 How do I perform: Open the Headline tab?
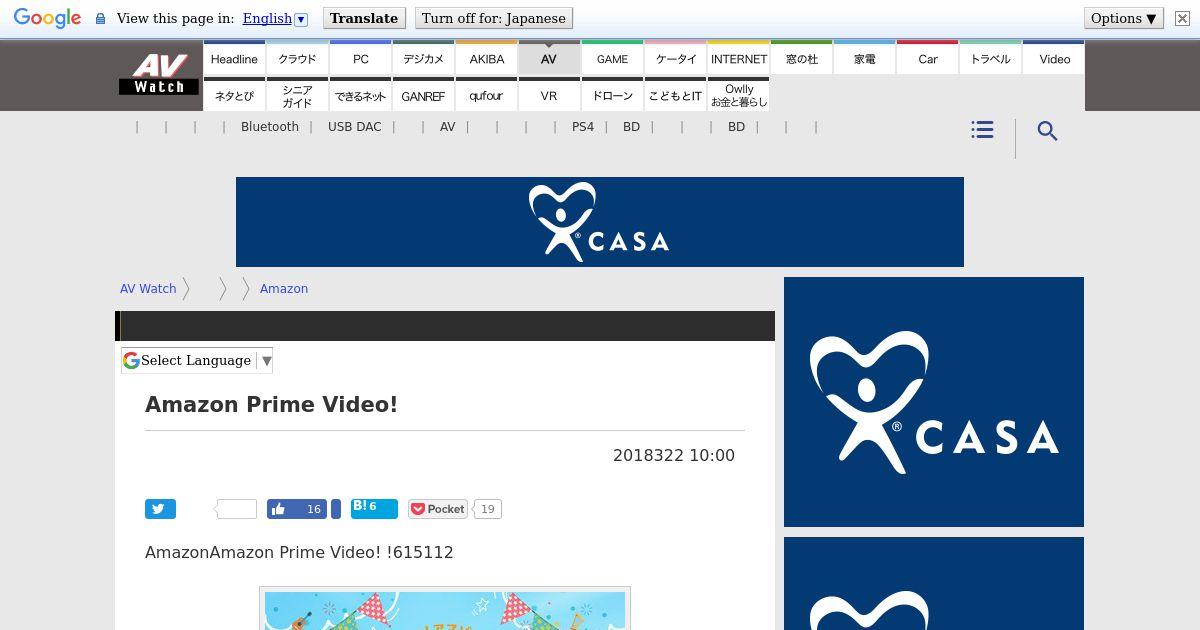[x=234, y=58]
